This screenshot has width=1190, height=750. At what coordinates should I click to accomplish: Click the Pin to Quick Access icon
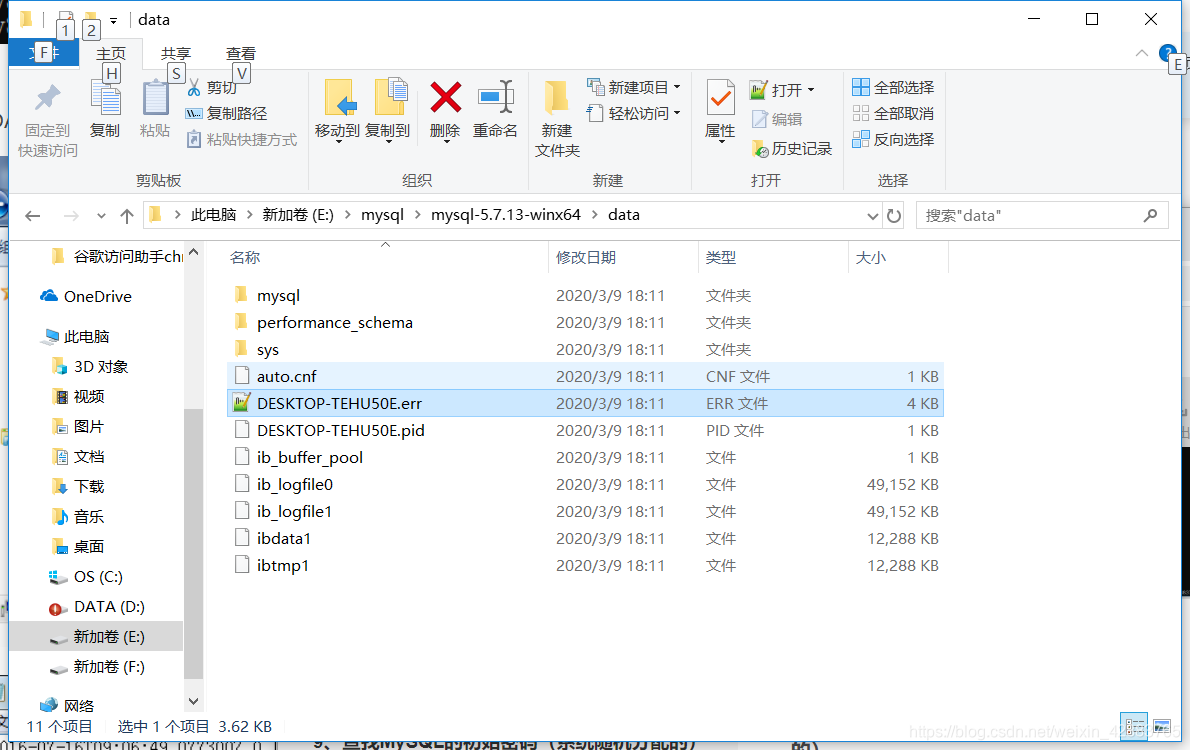click(x=47, y=99)
